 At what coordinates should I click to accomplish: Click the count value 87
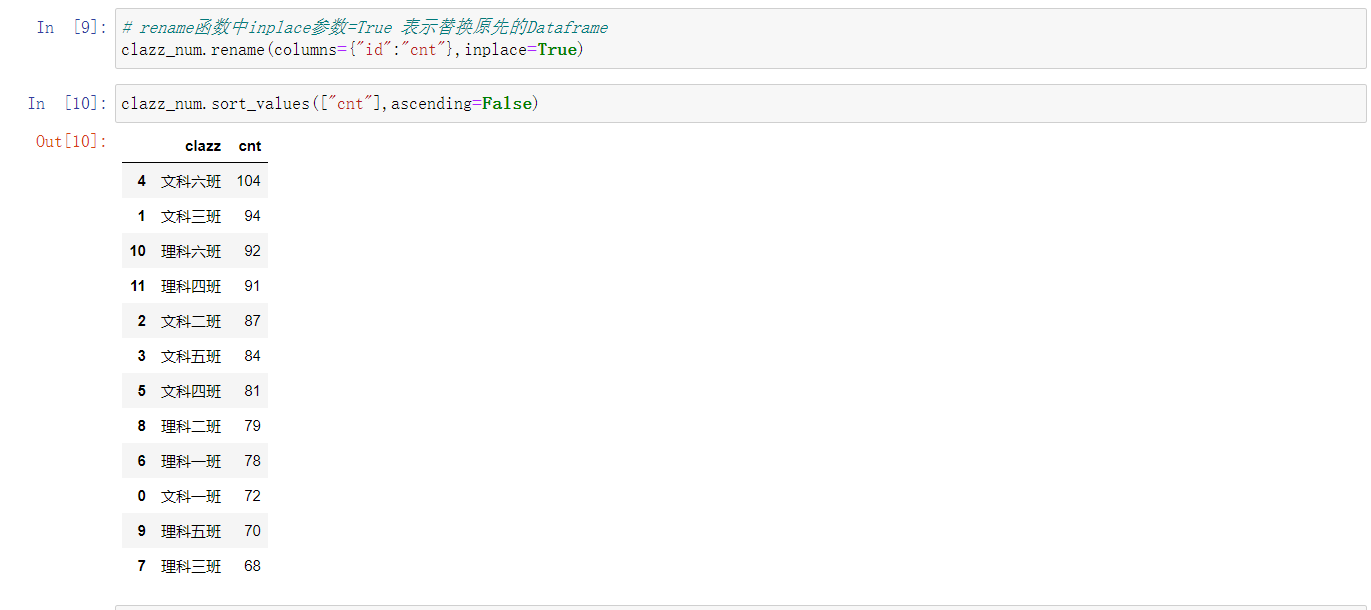tap(252, 321)
